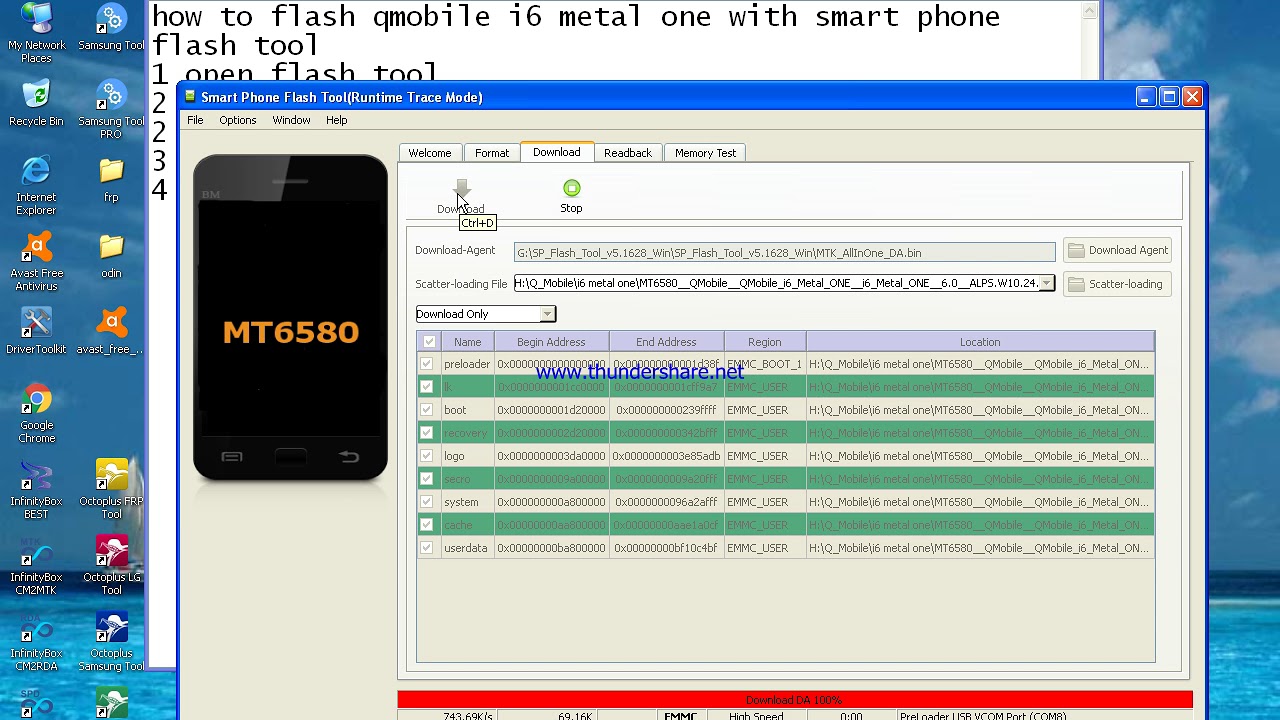Select the Download tab
Screen dimensions: 1280x720
coord(557,152)
